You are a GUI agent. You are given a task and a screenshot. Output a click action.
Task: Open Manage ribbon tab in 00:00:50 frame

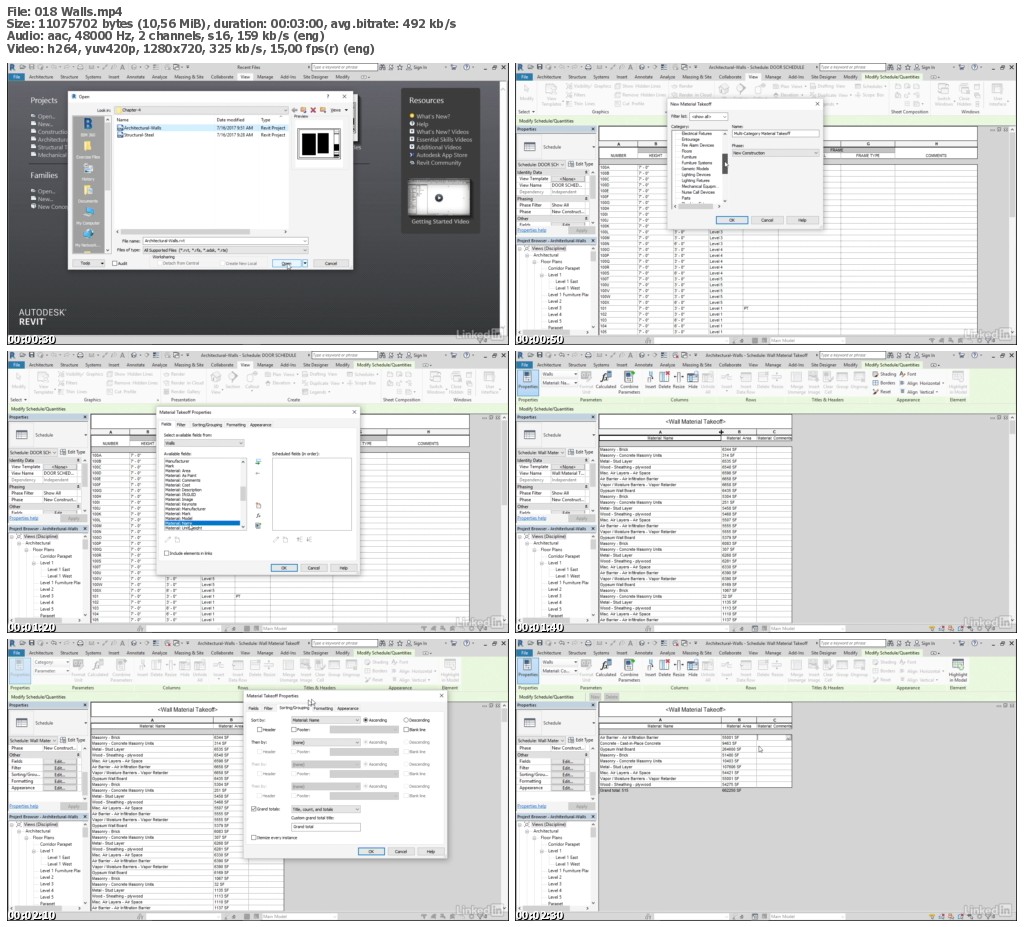tap(773, 76)
